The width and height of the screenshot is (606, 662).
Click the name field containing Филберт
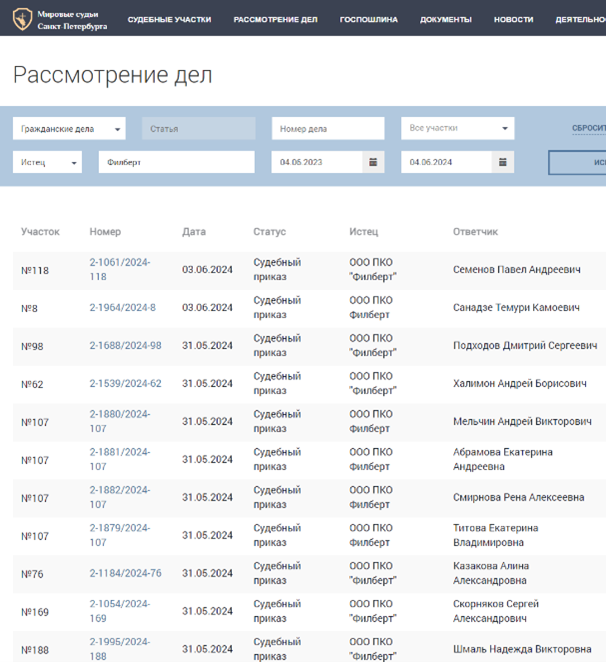tap(176, 162)
